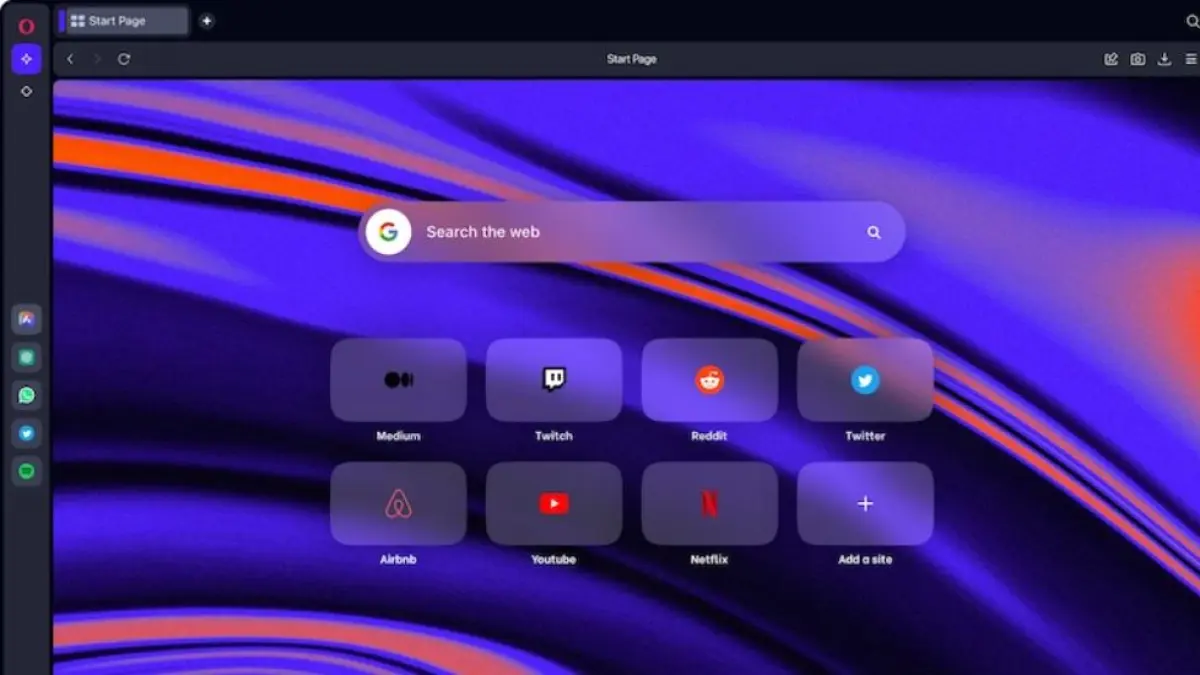The width and height of the screenshot is (1200, 675).
Task: Open Spotify from the sidebar
Action: pos(26,471)
